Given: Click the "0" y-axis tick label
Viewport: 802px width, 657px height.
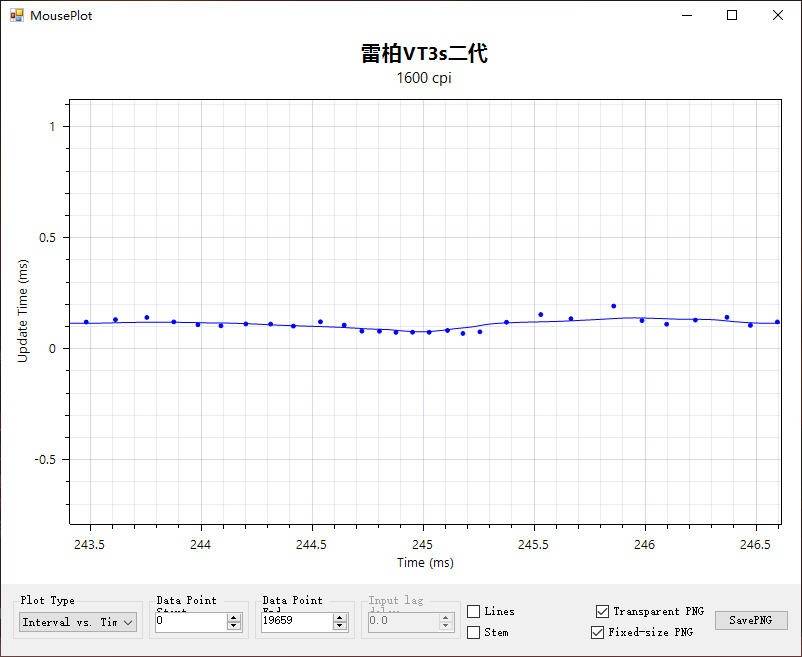Looking at the screenshot, I should [52, 349].
